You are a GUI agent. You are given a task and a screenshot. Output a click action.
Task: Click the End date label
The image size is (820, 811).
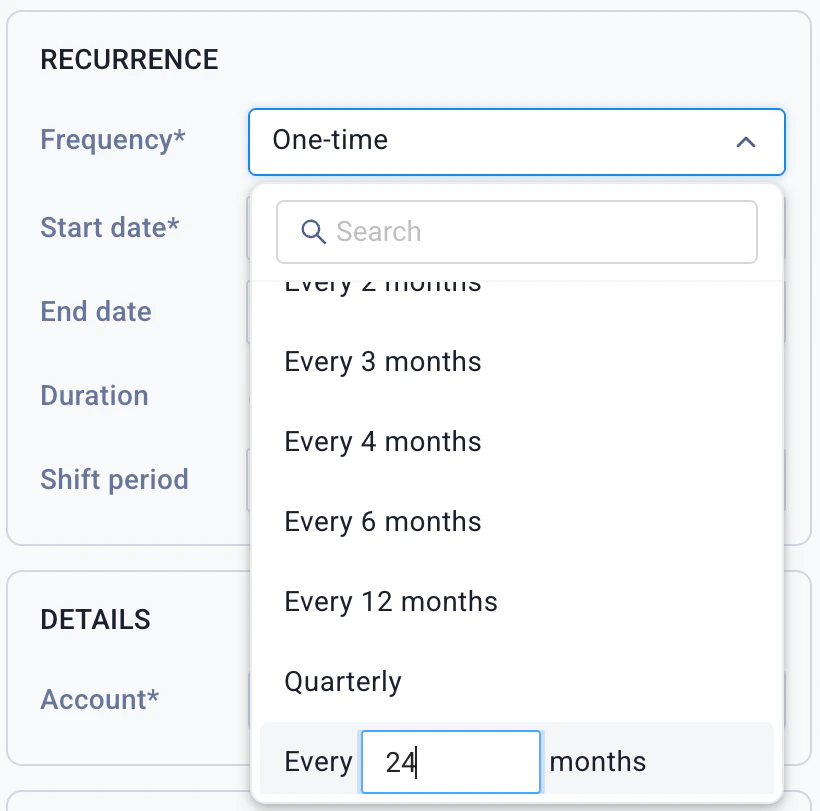tap(96, 311)
